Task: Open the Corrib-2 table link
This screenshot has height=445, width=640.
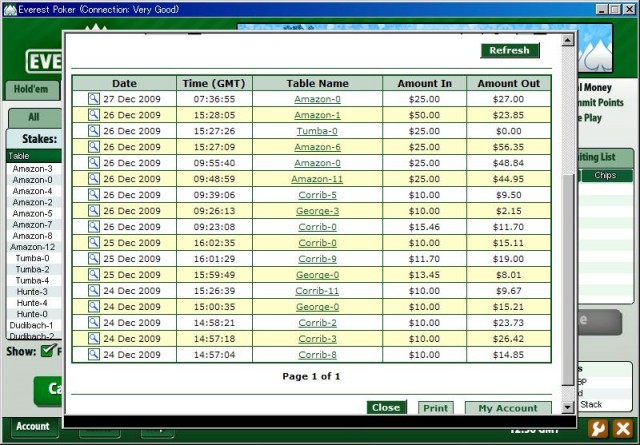Action: click(318, 323)
